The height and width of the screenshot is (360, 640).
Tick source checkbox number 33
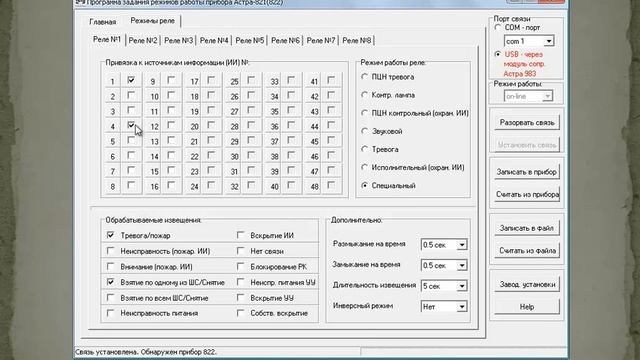coord(291,80)
